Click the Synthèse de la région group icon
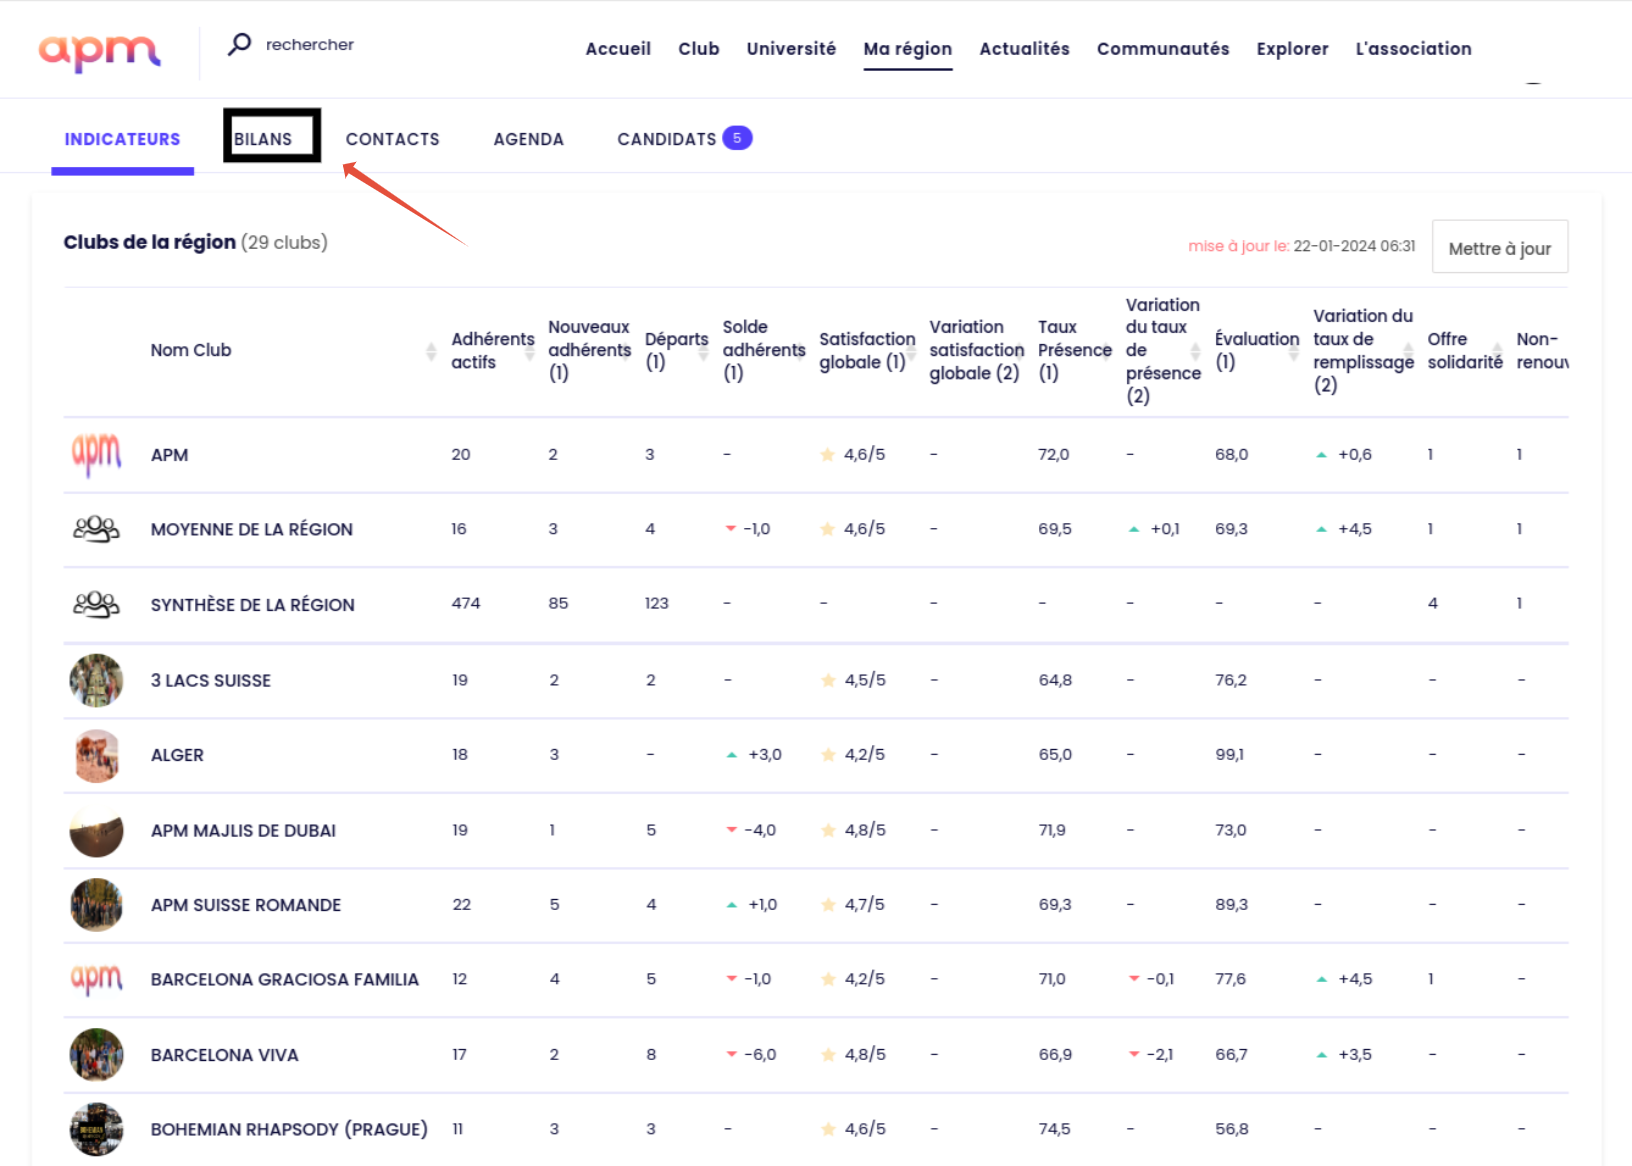Image resolution: width=1632 pixels, height=1166 pixels. [96, 604]
